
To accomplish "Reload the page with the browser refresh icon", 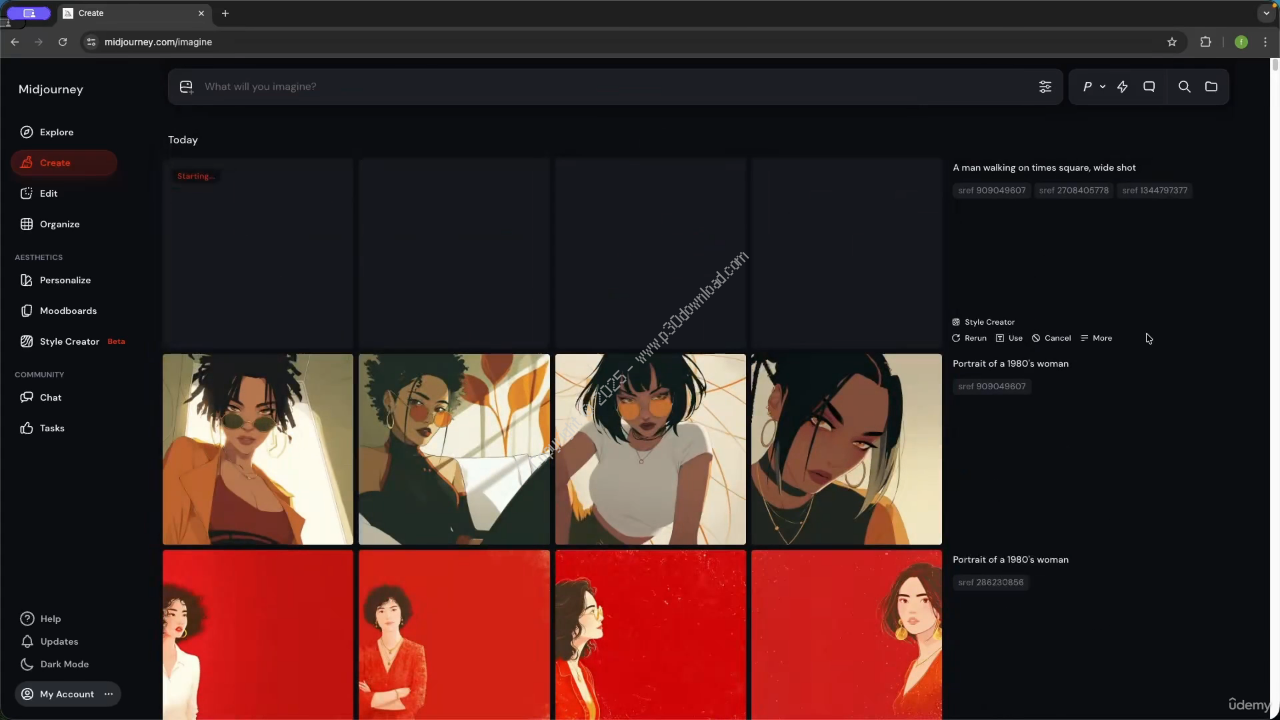I will [63, 42].
